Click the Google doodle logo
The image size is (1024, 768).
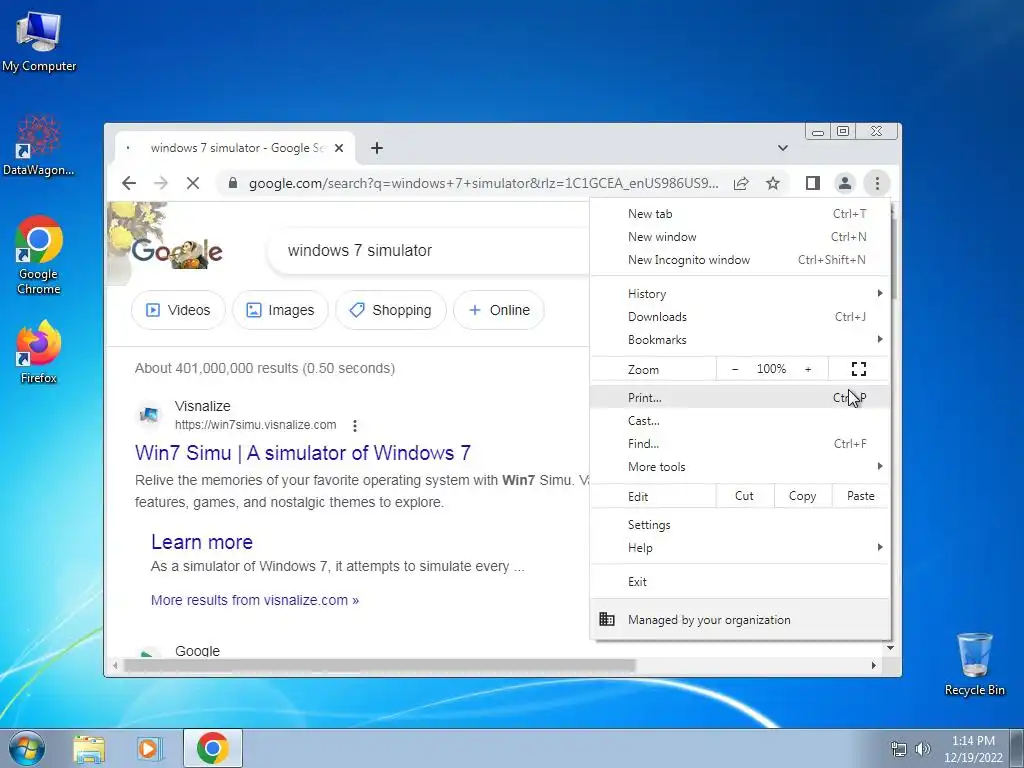176,251
